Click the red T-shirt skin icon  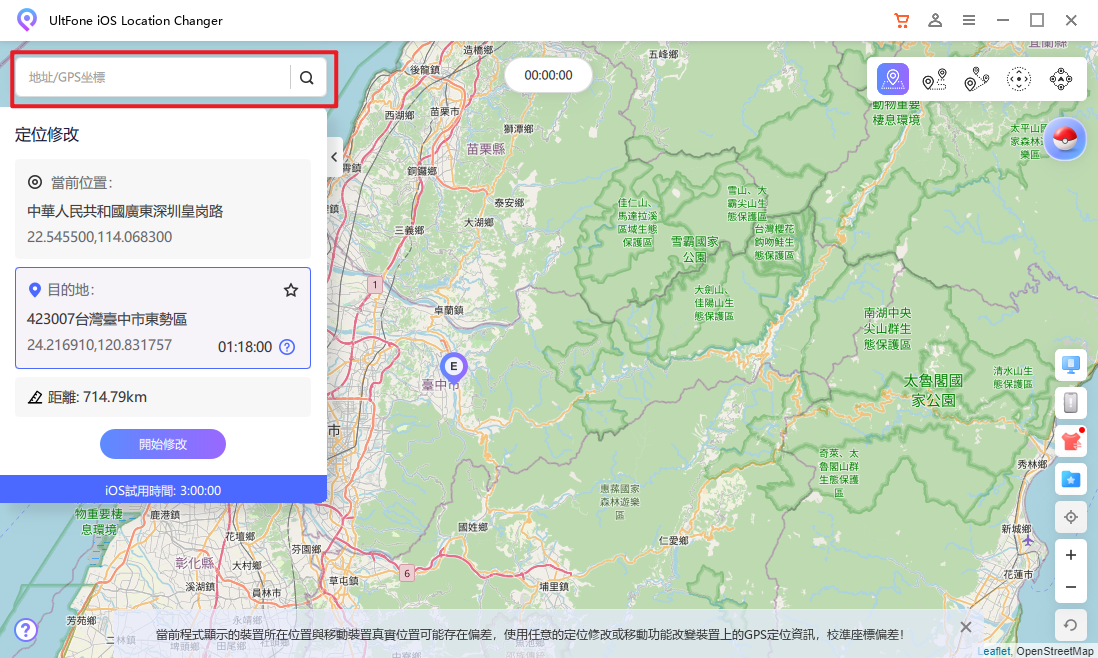(1070, 441)
